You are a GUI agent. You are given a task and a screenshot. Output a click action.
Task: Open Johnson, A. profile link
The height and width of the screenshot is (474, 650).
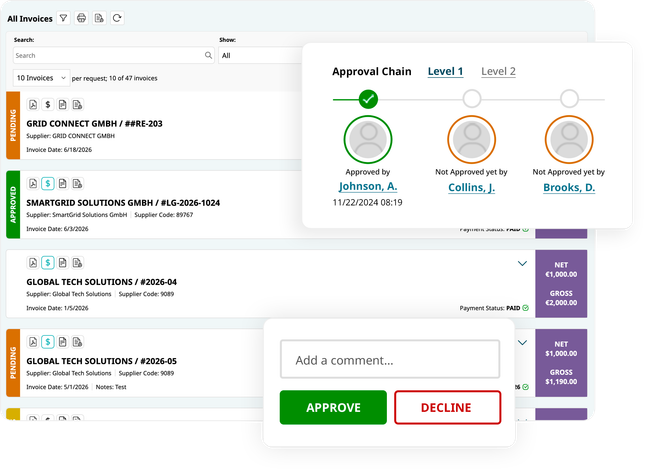[x=368, y=187]
